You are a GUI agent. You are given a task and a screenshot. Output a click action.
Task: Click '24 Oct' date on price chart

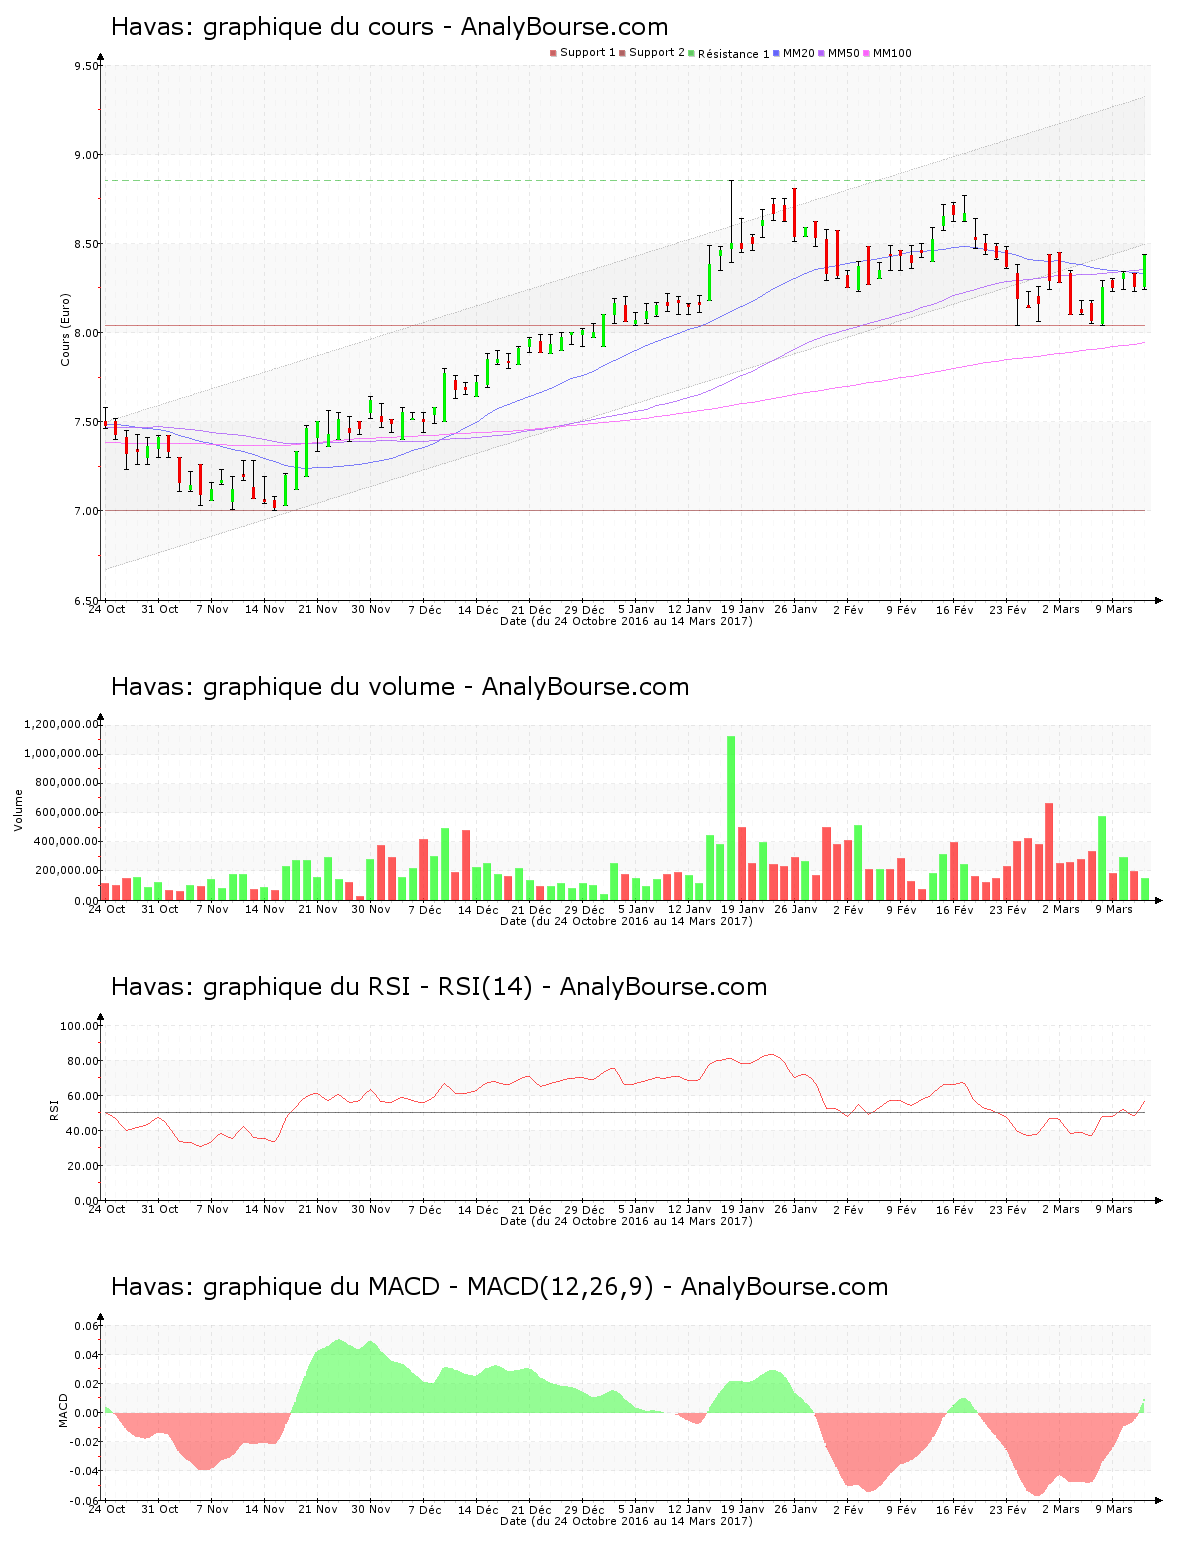click(x=107, y=609)
